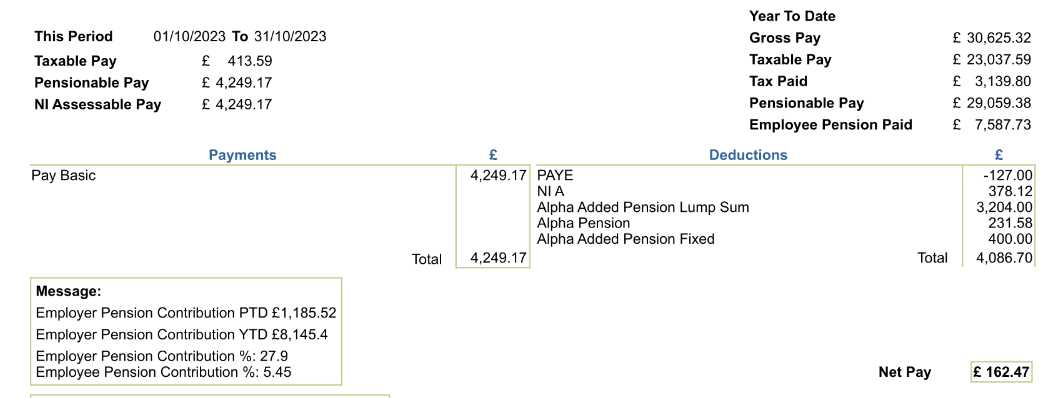
Task: Select the Tax Paid value £ 3,139.80
Action: pyautogui.click(x=992, y=81)
